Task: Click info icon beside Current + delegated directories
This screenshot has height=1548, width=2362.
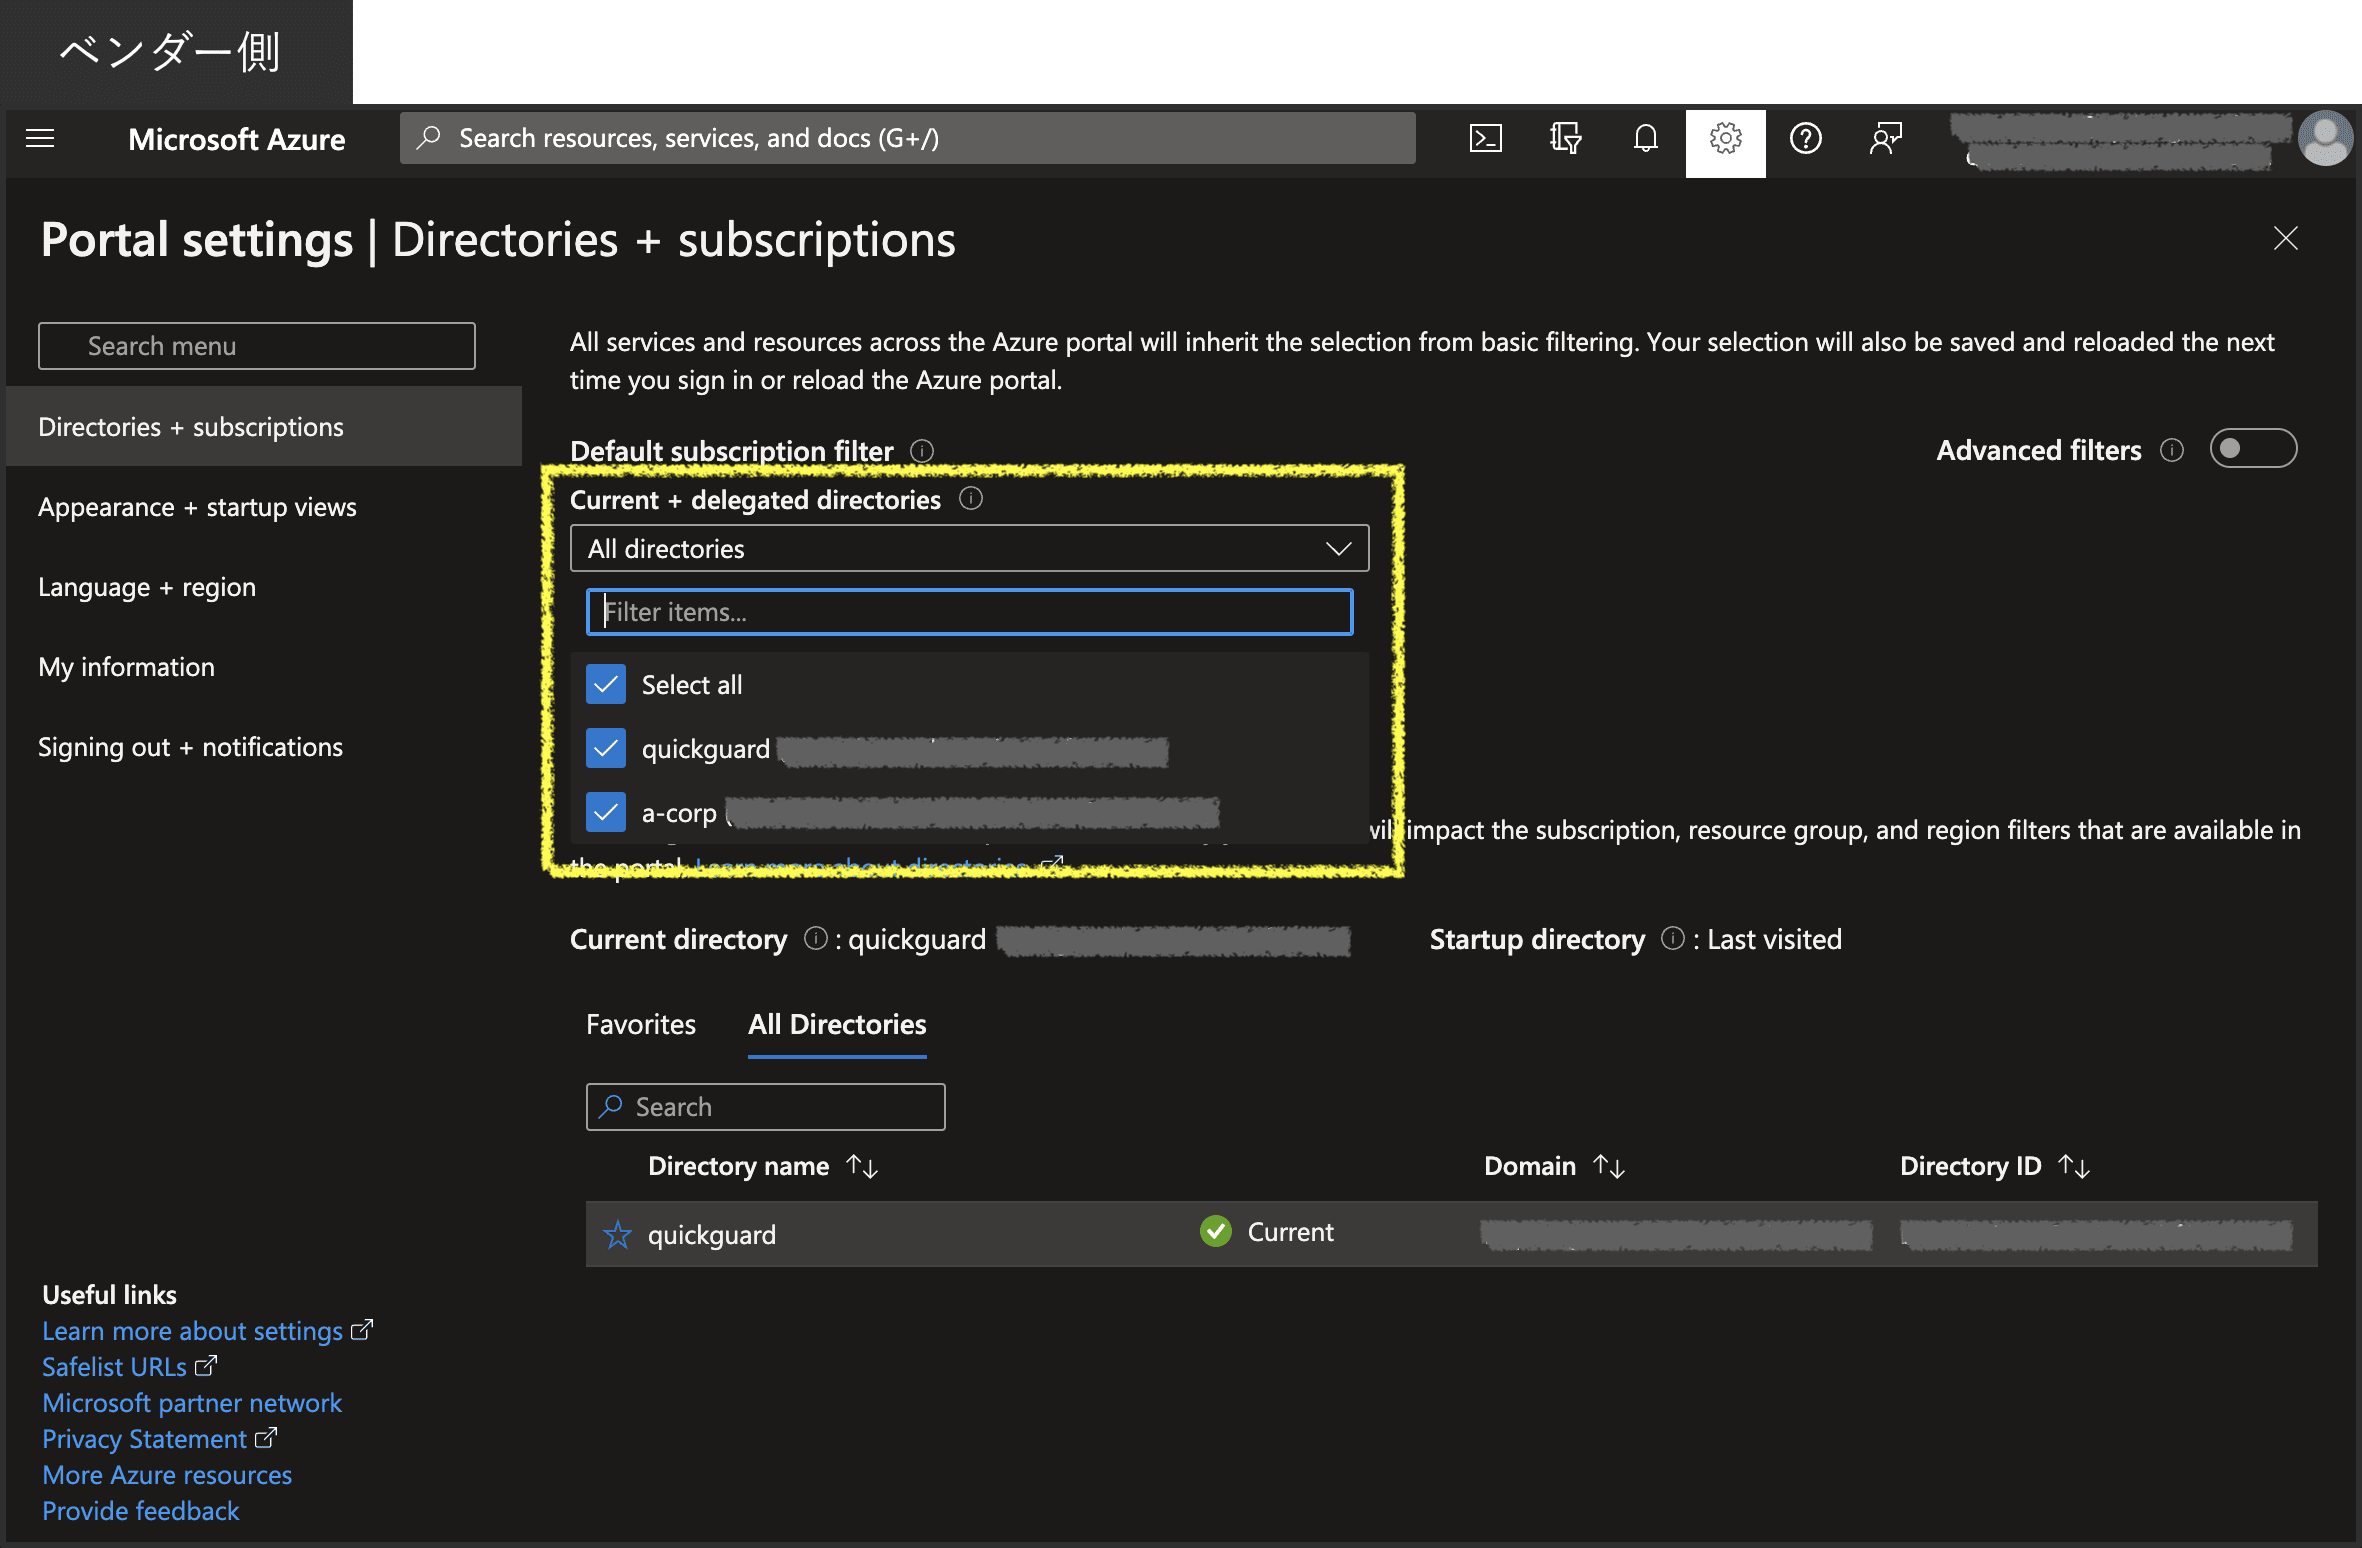Action: click(970, 498)
